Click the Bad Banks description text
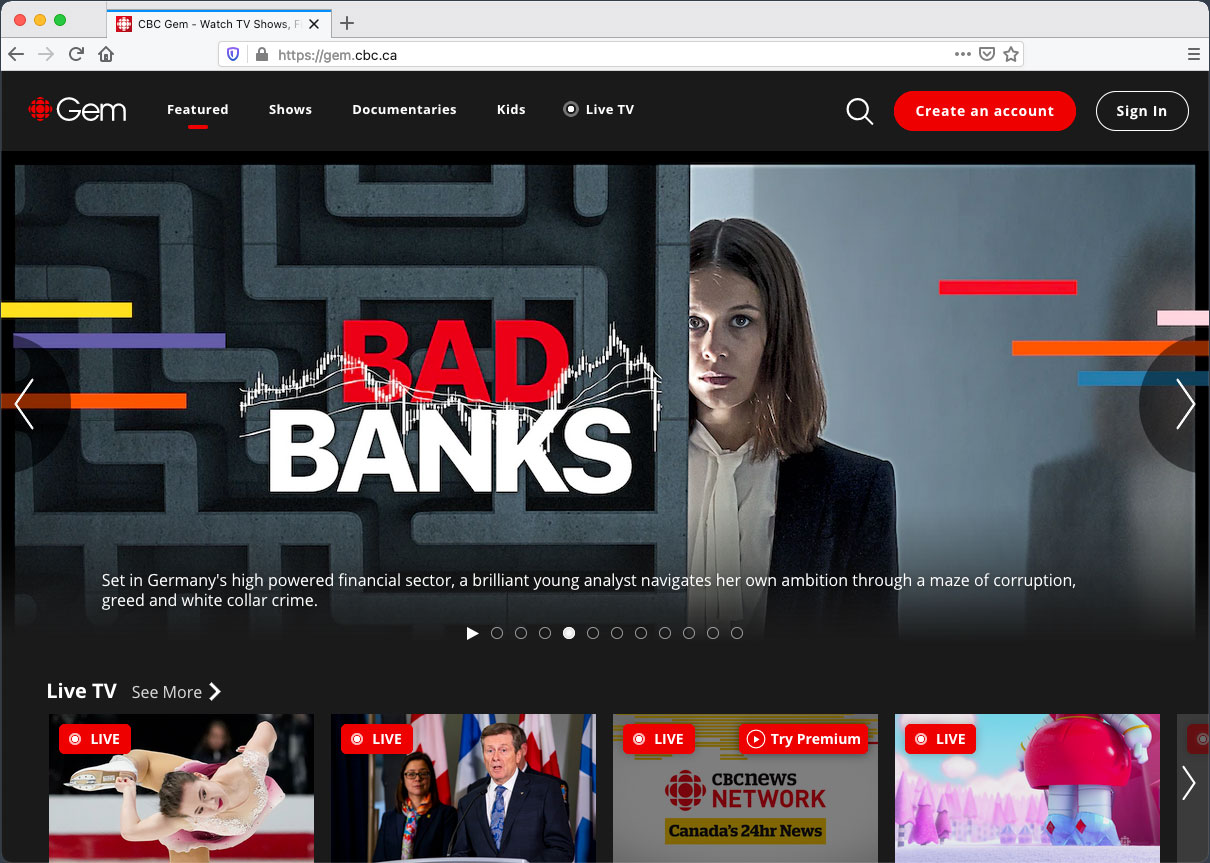 [589, 590]
